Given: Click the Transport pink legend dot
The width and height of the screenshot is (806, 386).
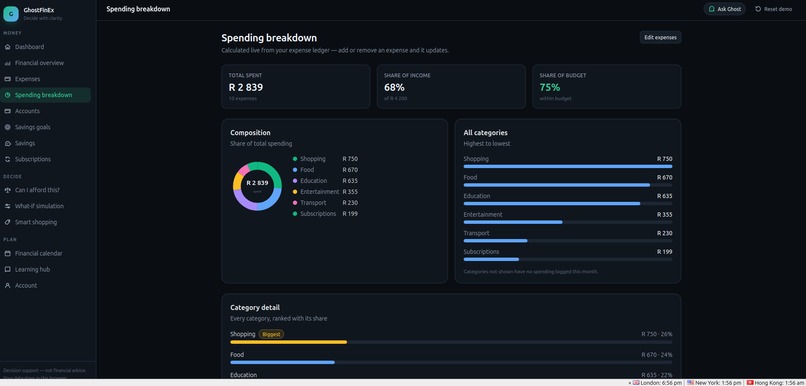Looking at the screenshot, I should 295,203.
